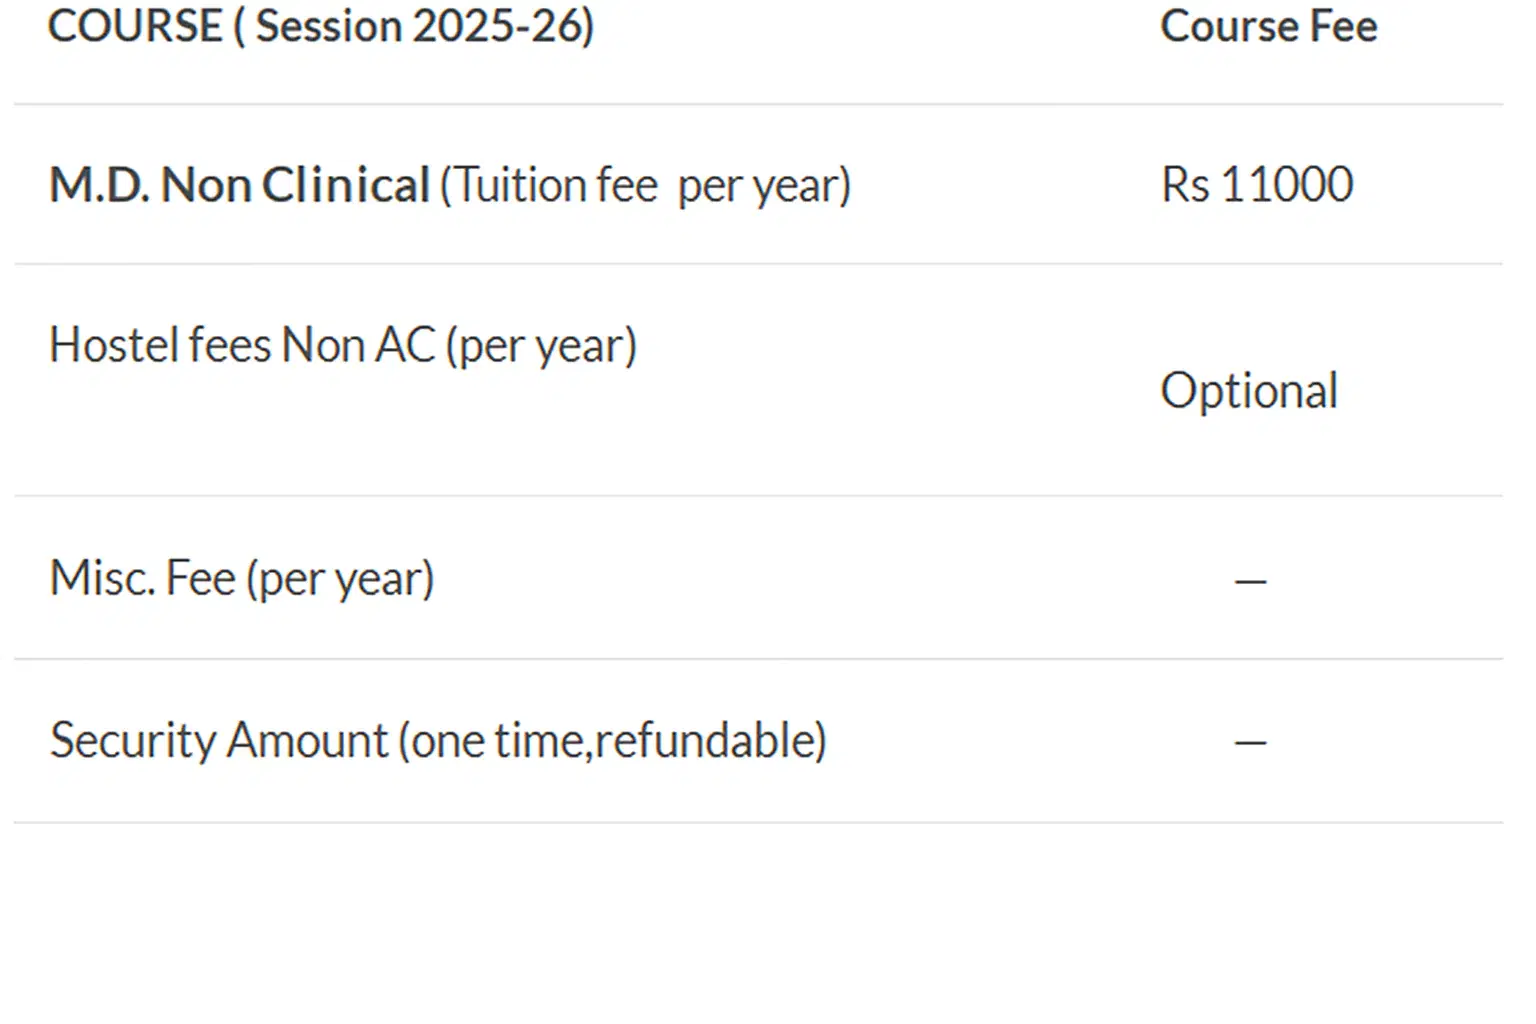The image size is (1536, 1024).
Task: Click the Misc. Fee label
Action: point(143,579)
